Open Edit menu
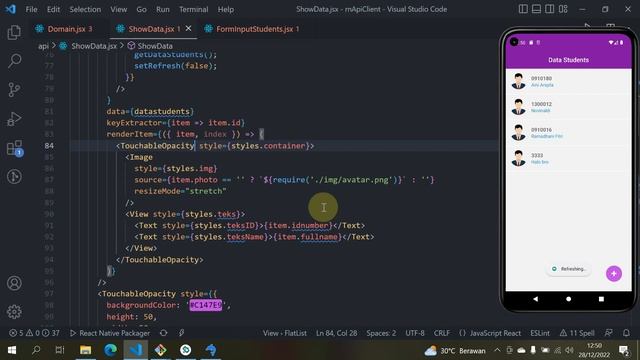The width and height of the screenshot is (640, 360). (x=53, y=9)
